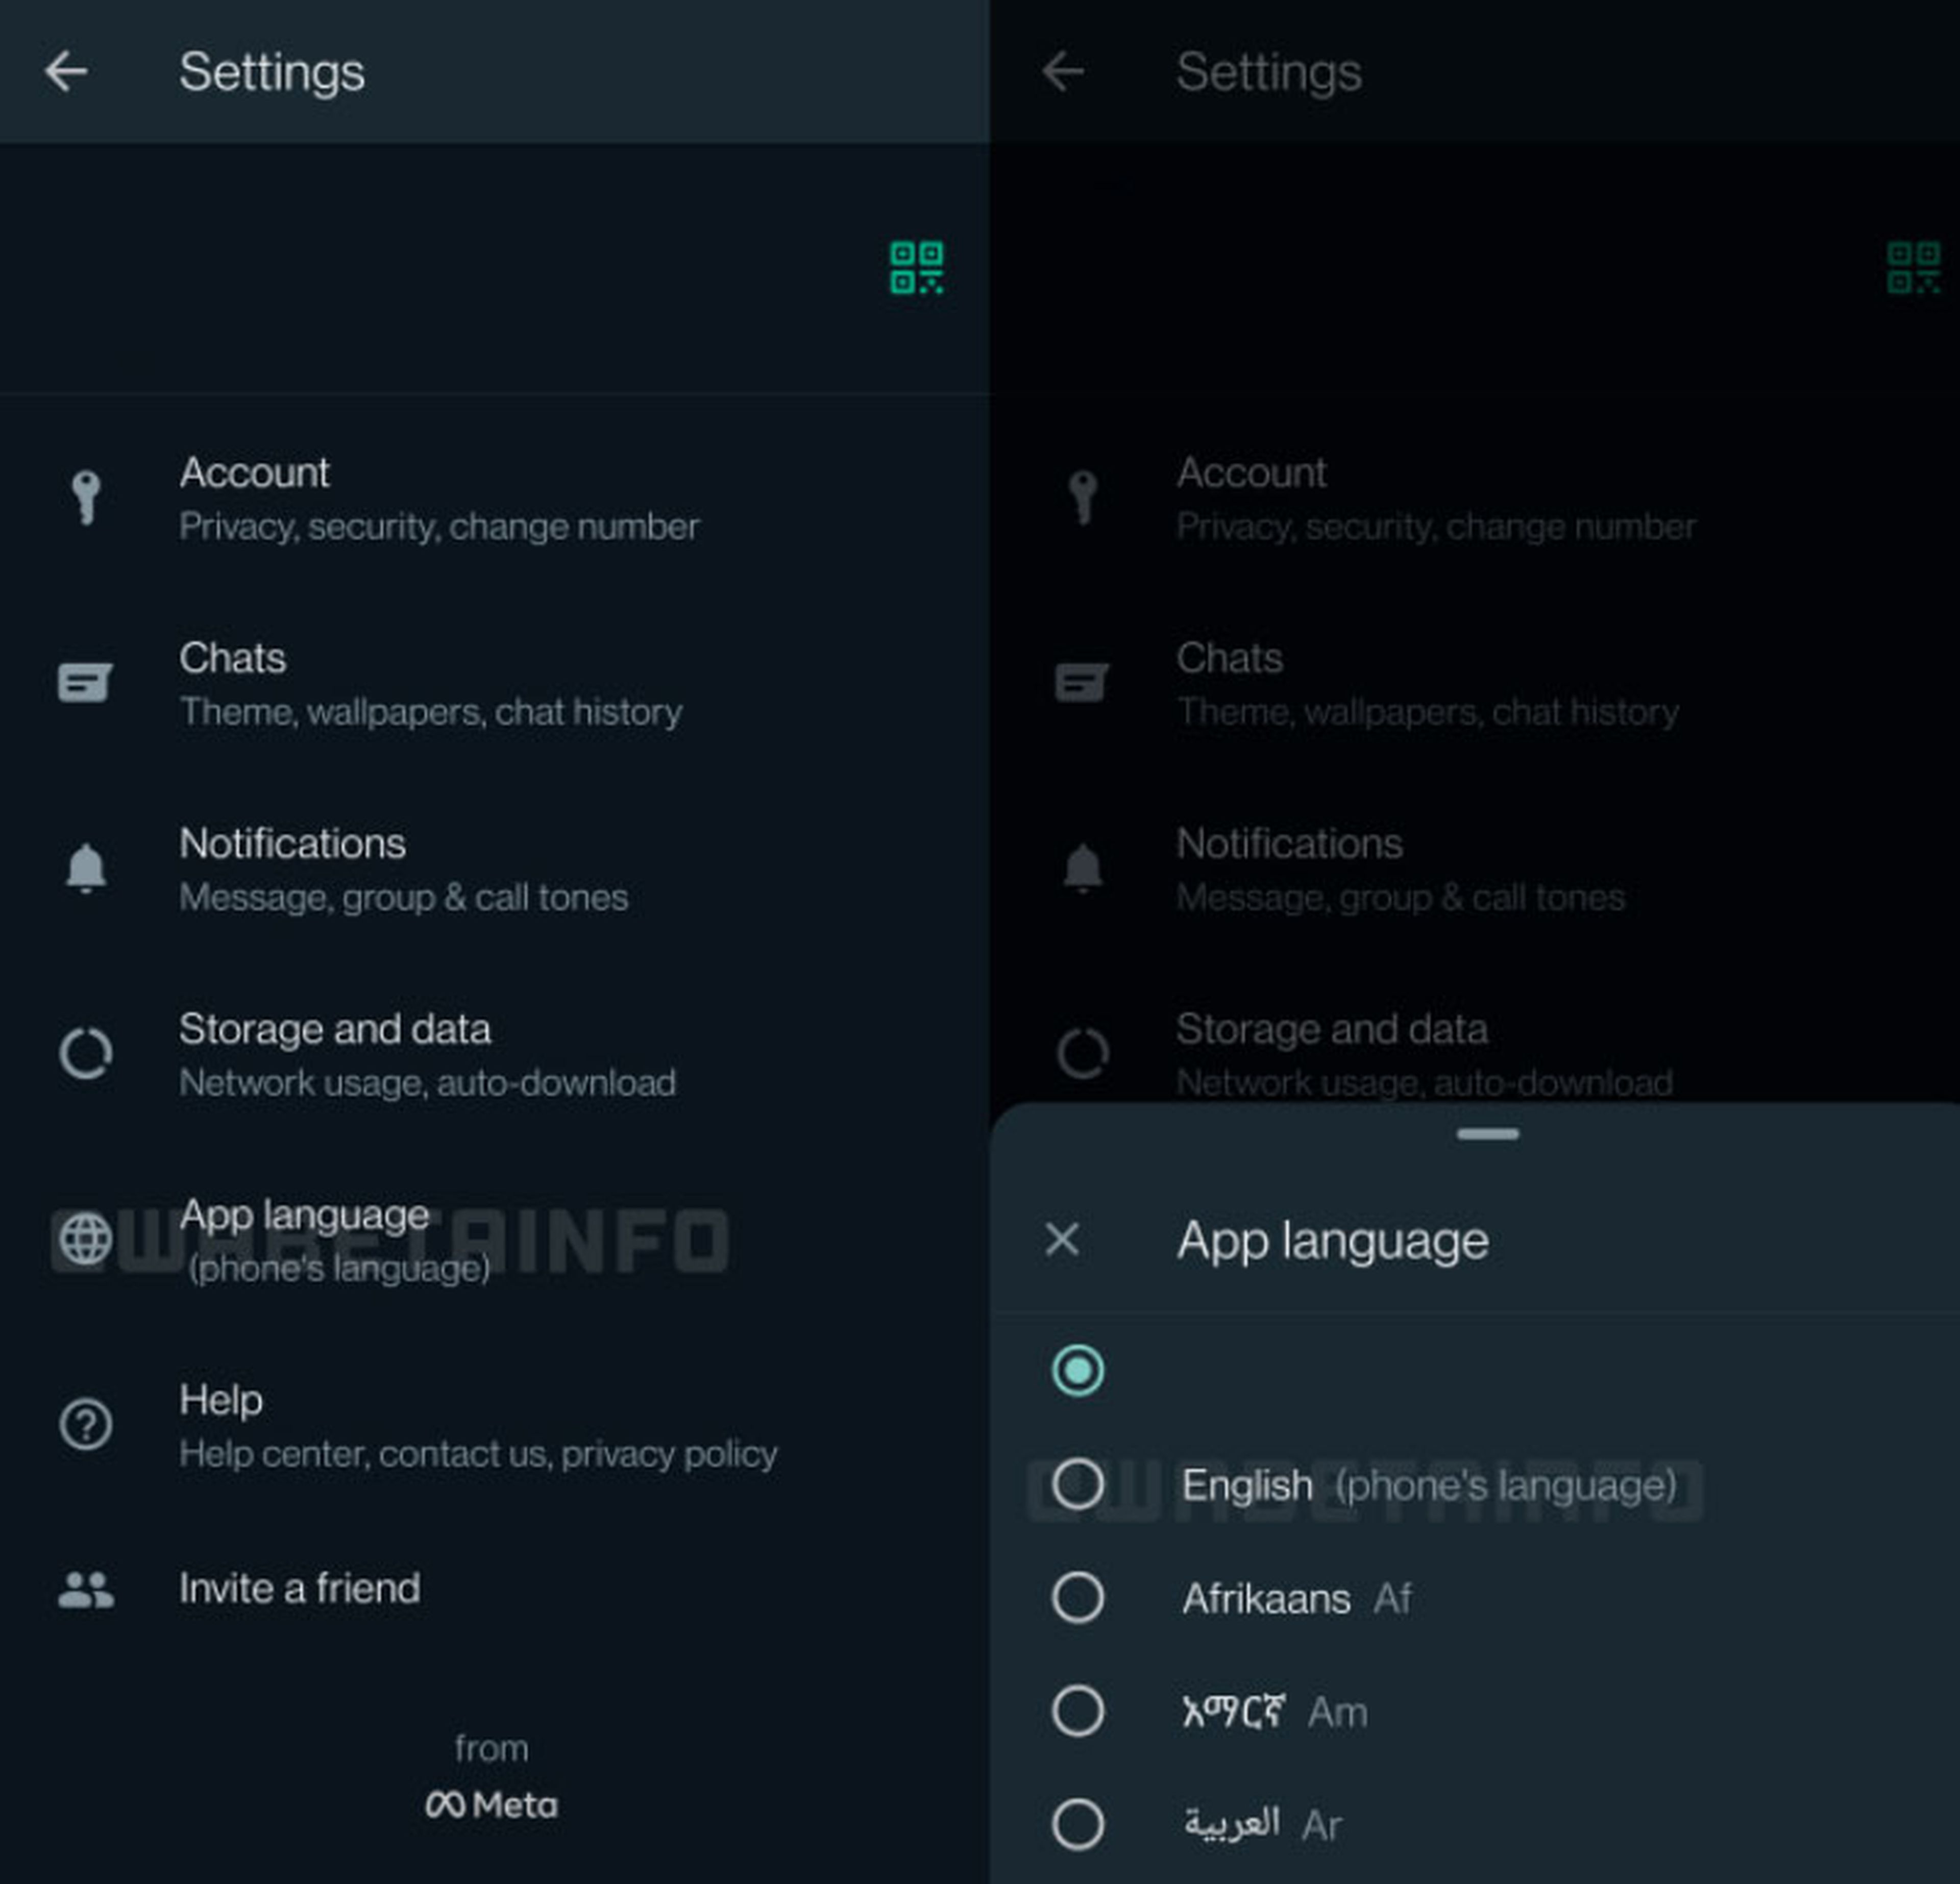1960x1884 pixels.
Task: Close the App language sheet with X
Action: (x=1062, y=1240)
